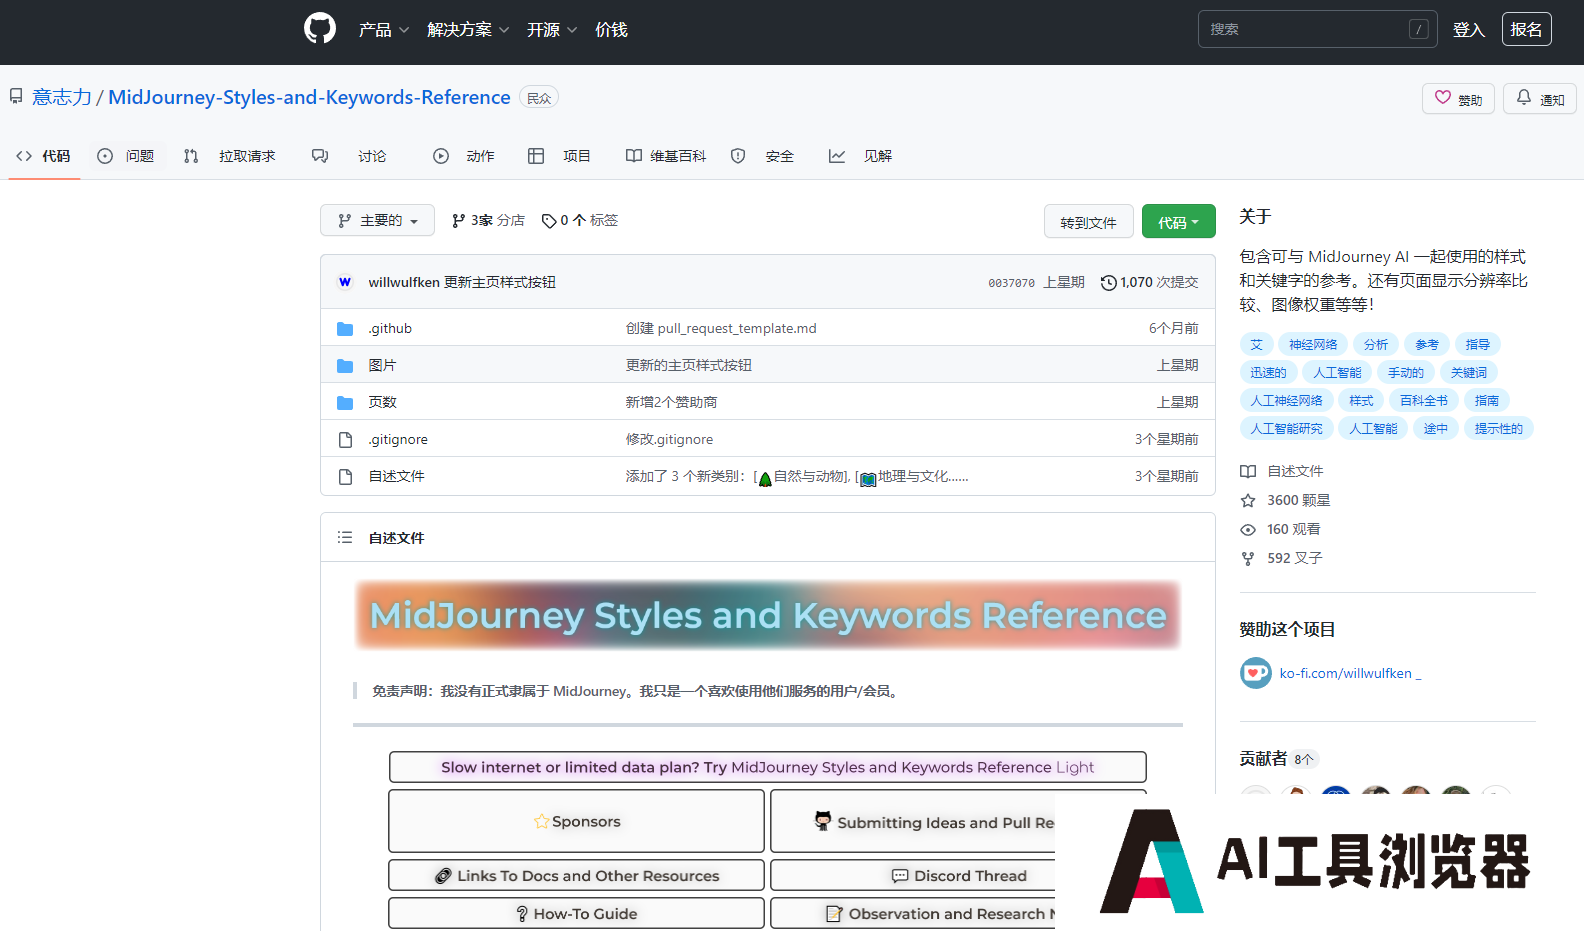Select the 百科全书 topic tag
Screen dimensions: 1584x931
pyautogui.click(x=1423, y=400)
